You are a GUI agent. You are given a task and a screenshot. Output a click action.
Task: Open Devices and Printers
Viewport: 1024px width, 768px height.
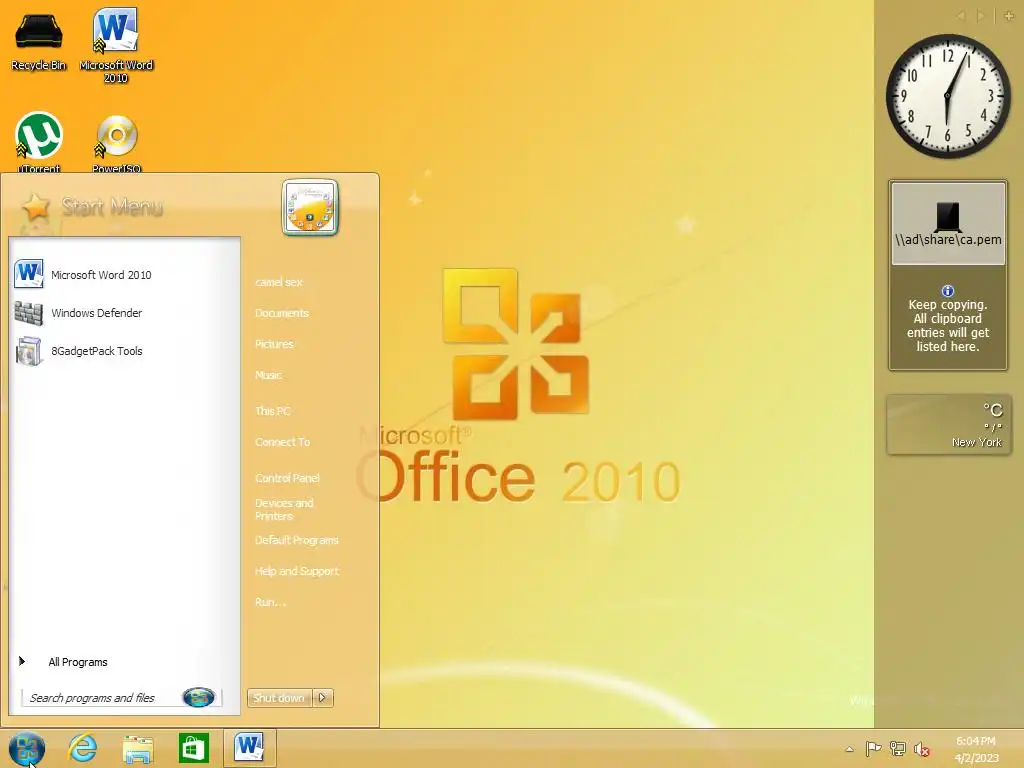pyautogui.click(x=284, y=509)
